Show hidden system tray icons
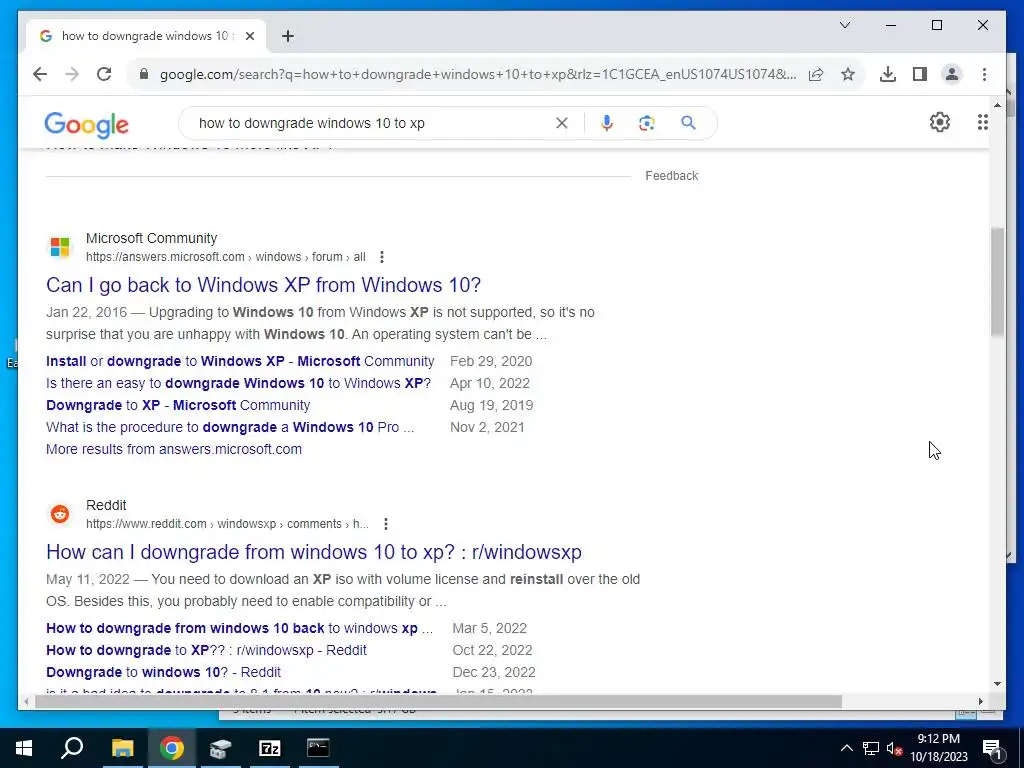Viewport: 1024px width, 768px height. coord(846,748)
